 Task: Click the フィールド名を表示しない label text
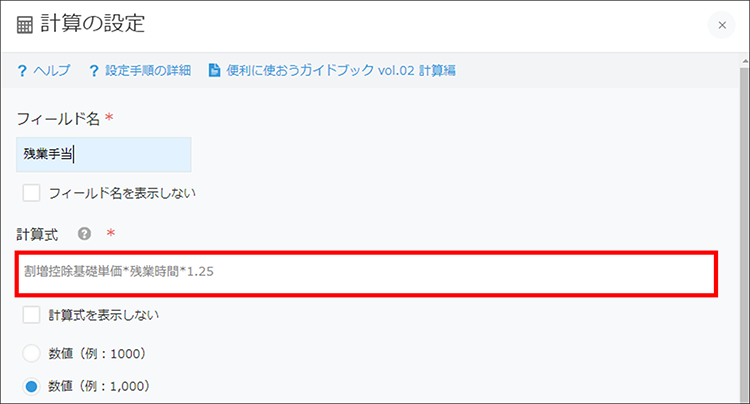pos(122,193)
